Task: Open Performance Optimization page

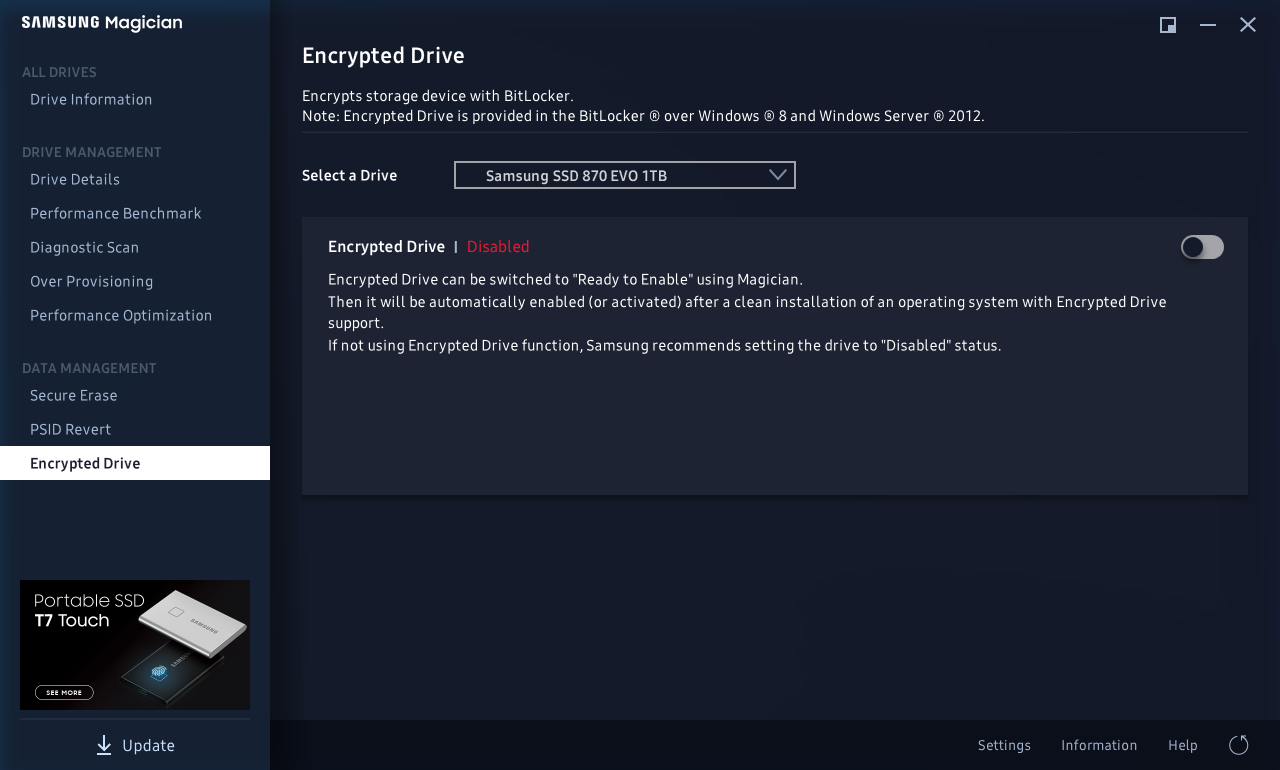Action: tap(121, 315)
